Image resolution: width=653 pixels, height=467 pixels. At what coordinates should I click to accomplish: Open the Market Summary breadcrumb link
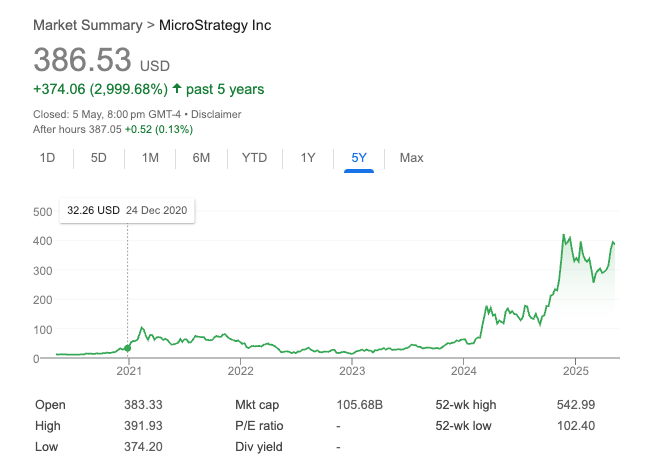(x=87, y=24)
